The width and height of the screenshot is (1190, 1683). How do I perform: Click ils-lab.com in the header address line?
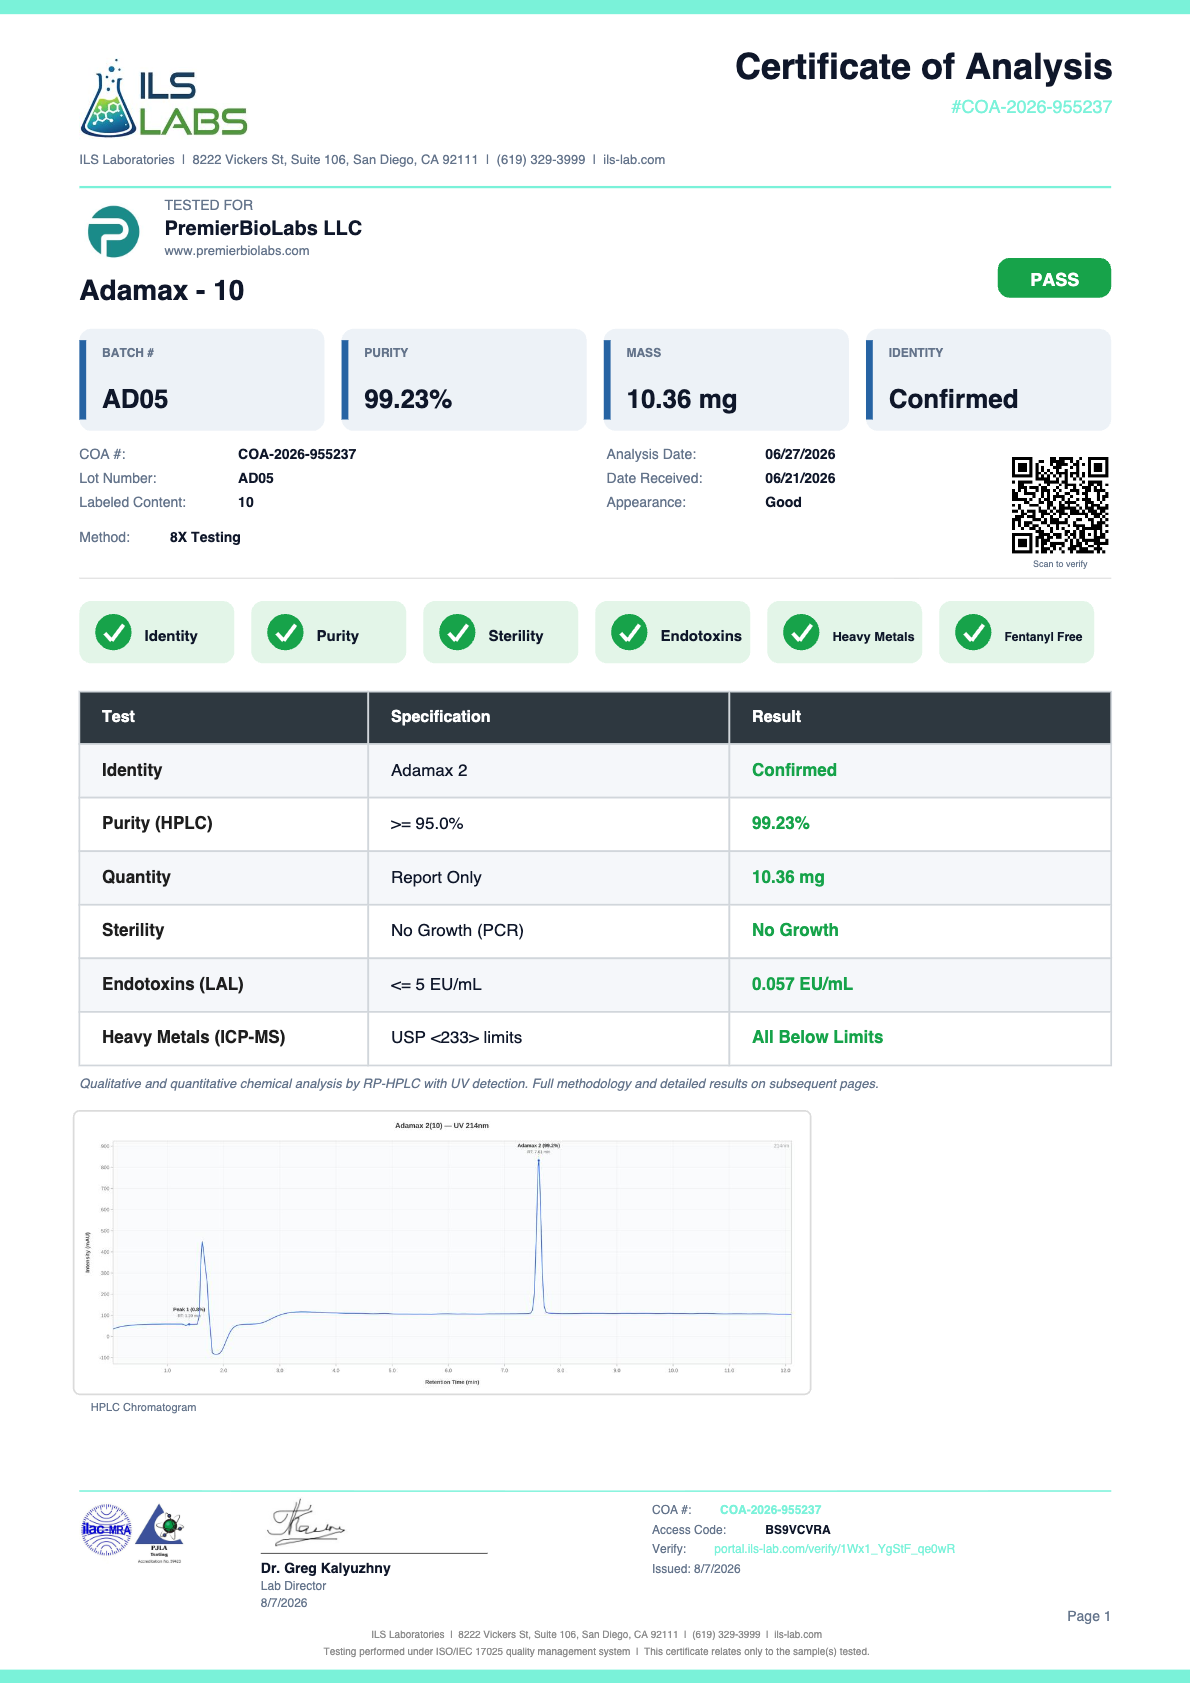pos(634,160)
